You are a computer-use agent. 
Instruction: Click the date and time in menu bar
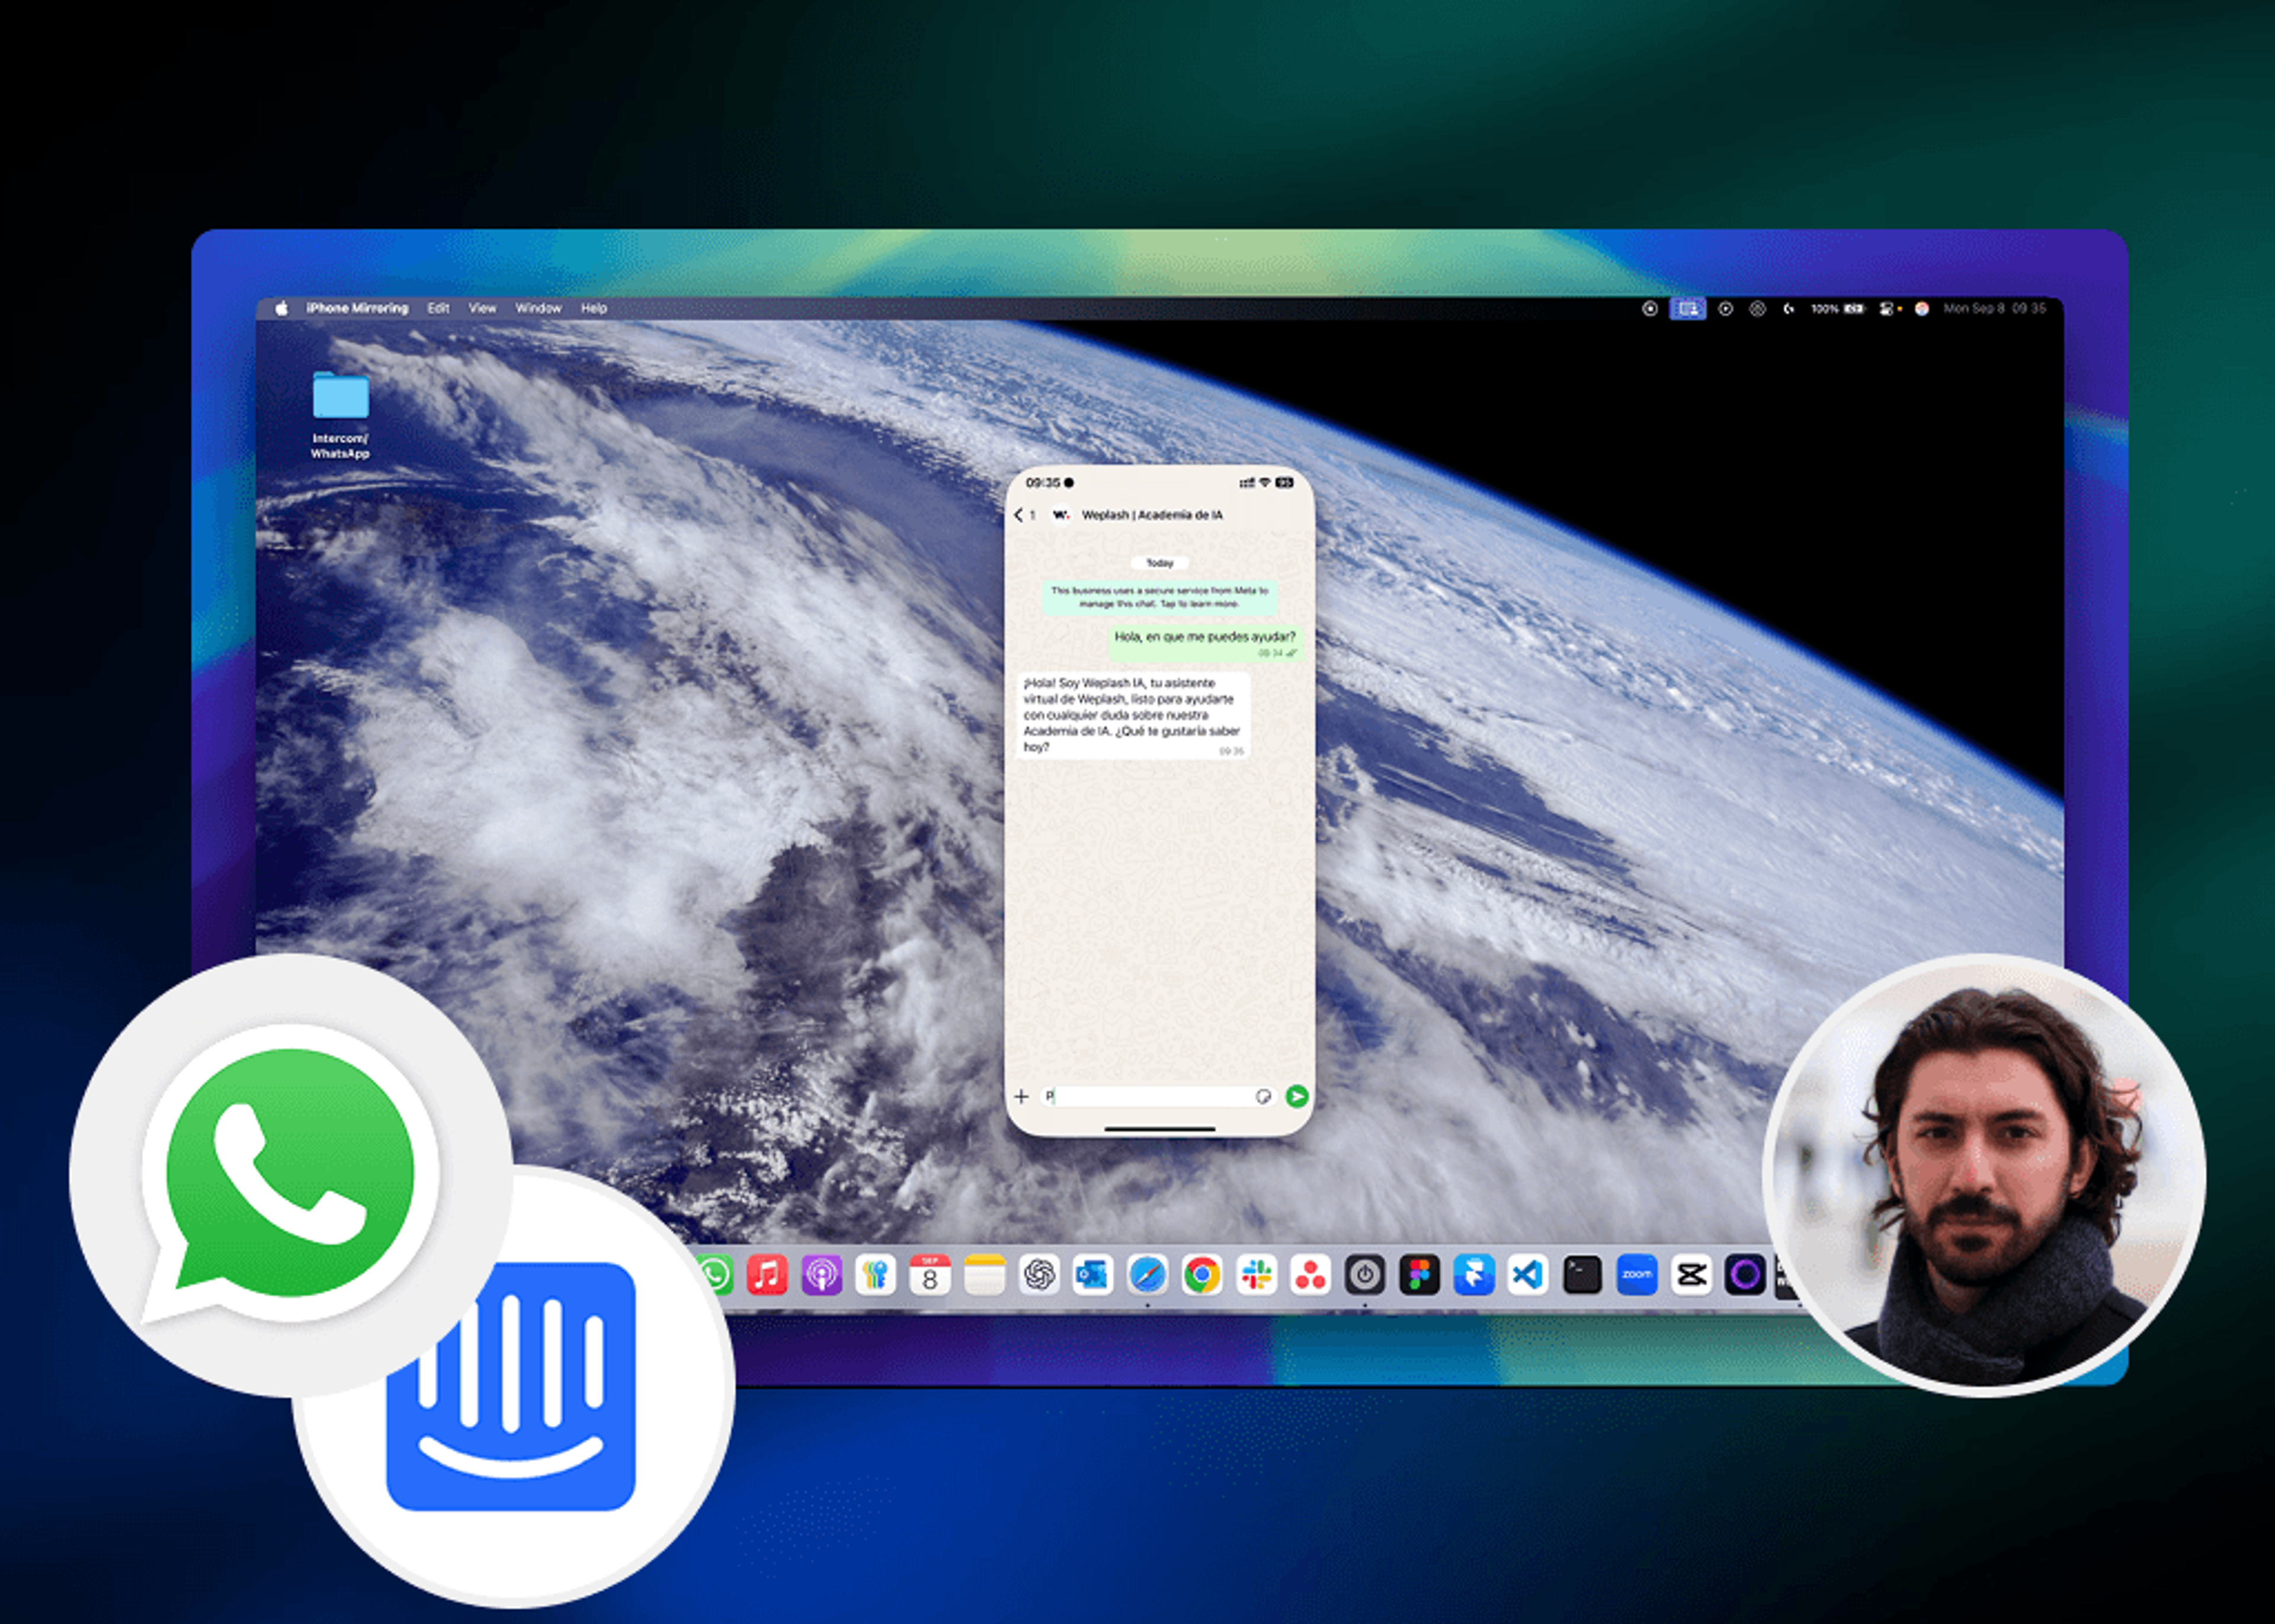click(x=1995, y=308)
